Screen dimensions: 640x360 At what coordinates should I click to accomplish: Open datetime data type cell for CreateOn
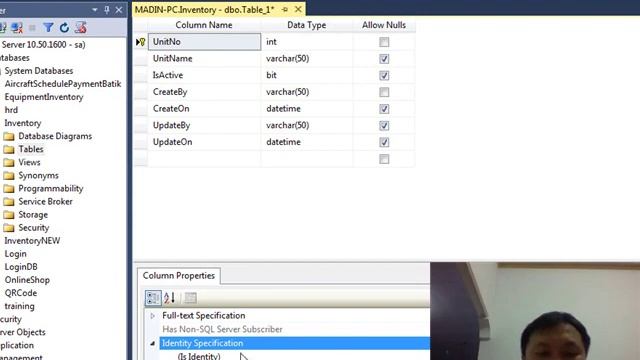(x=307, y=109)
